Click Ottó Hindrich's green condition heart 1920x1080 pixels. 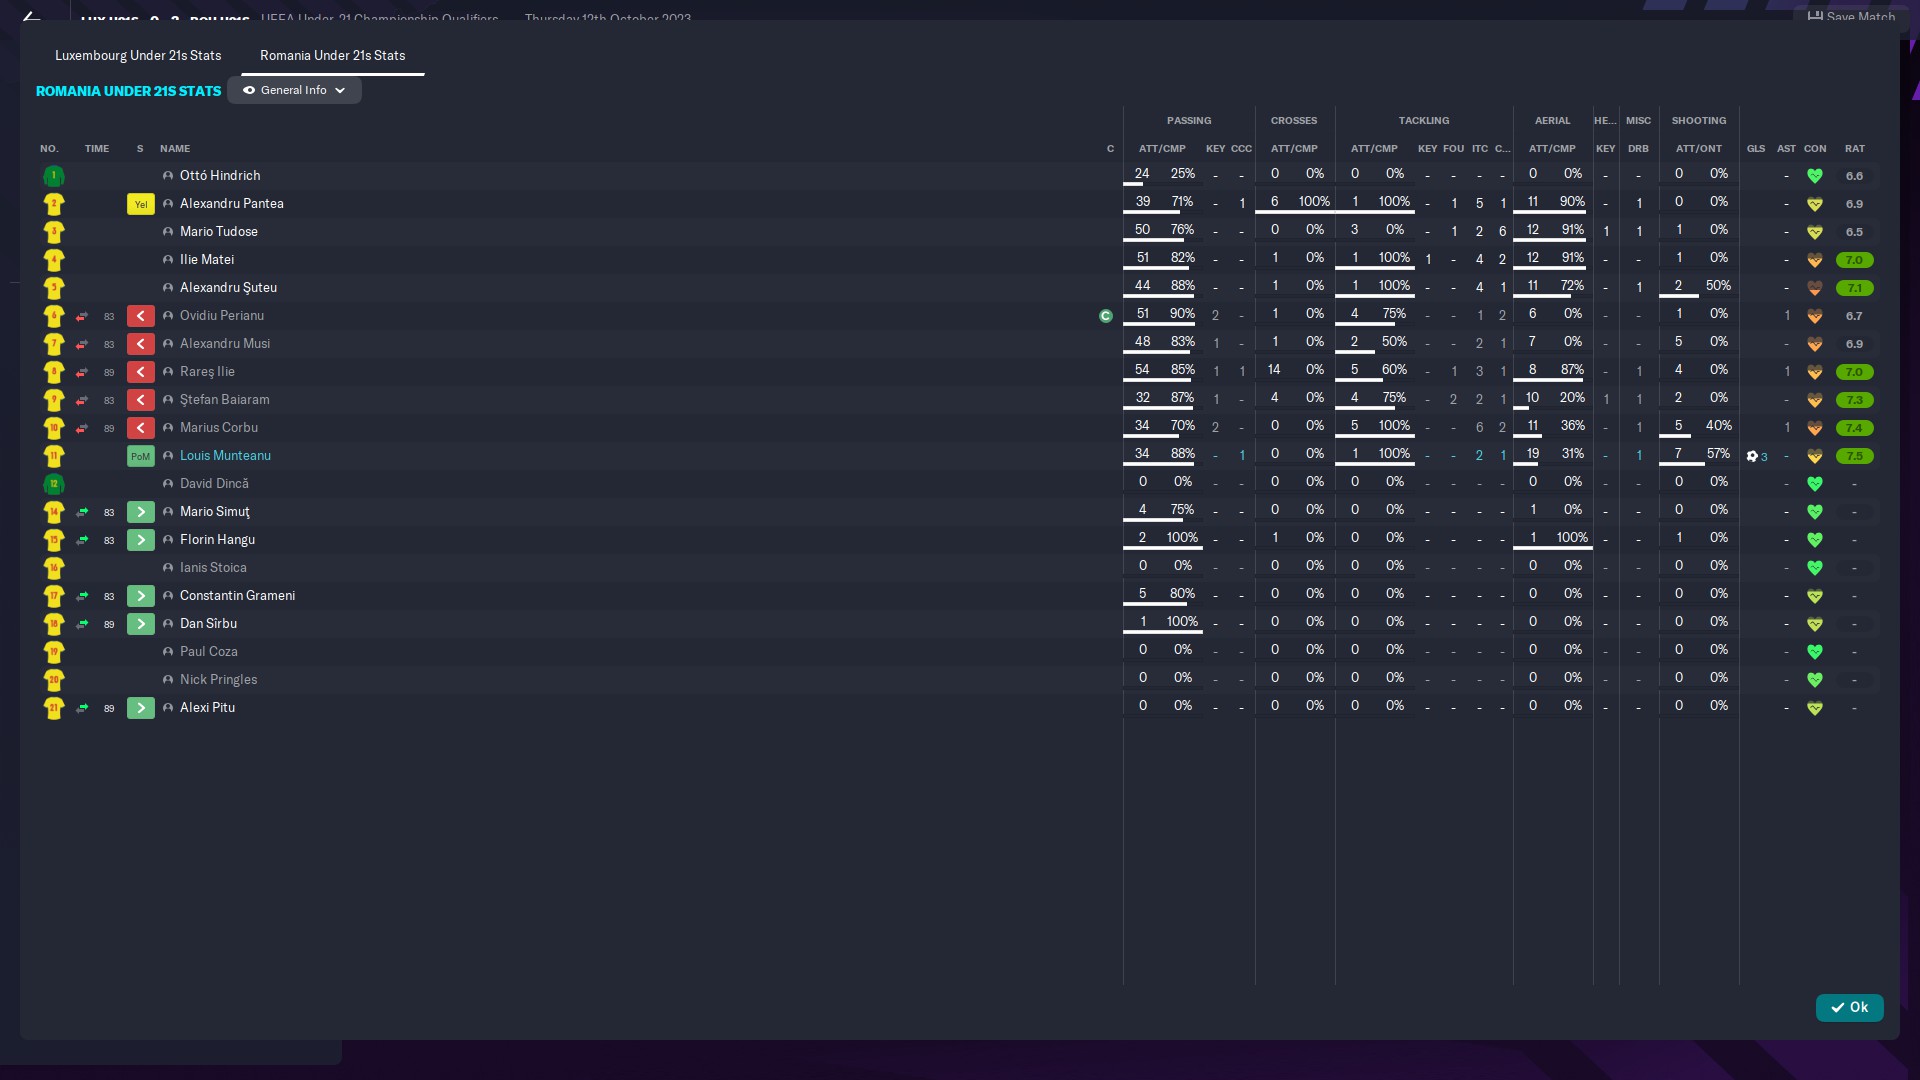click(x=1814, y=176)
